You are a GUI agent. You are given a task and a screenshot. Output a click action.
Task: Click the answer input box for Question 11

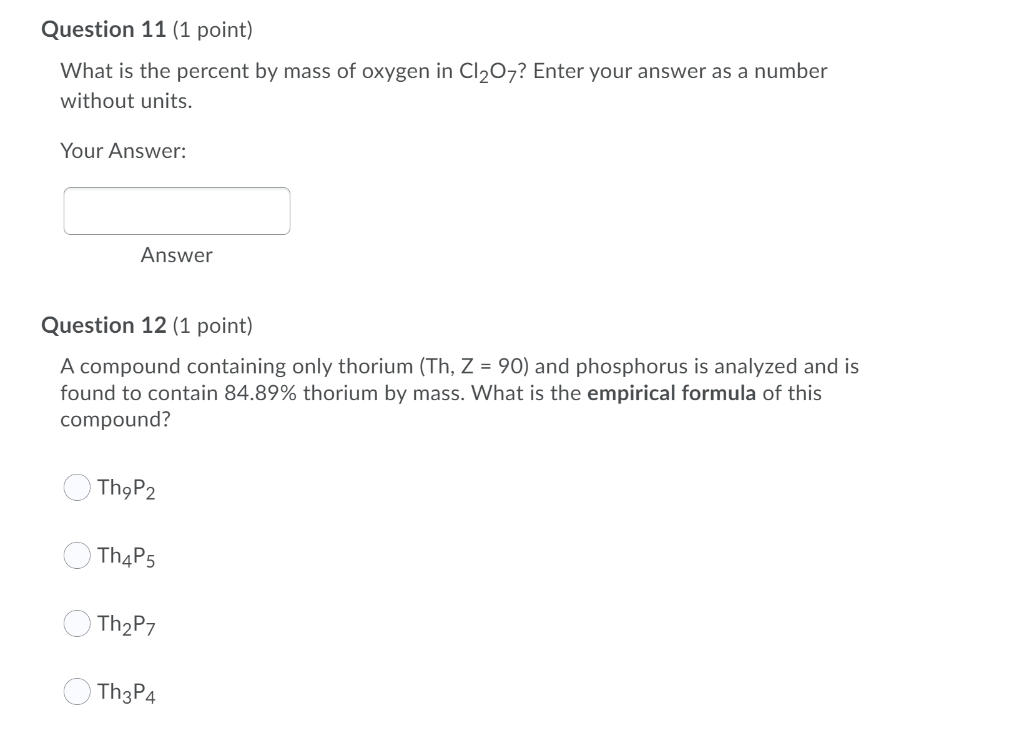[x=177, y=210]
